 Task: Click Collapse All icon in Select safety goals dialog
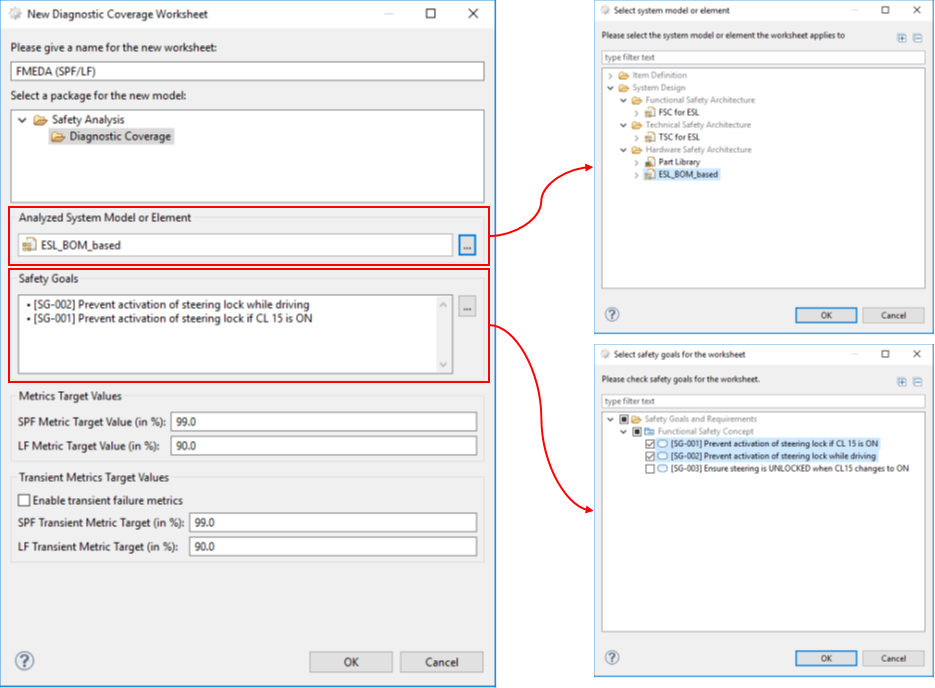click(x=918, y=382)
